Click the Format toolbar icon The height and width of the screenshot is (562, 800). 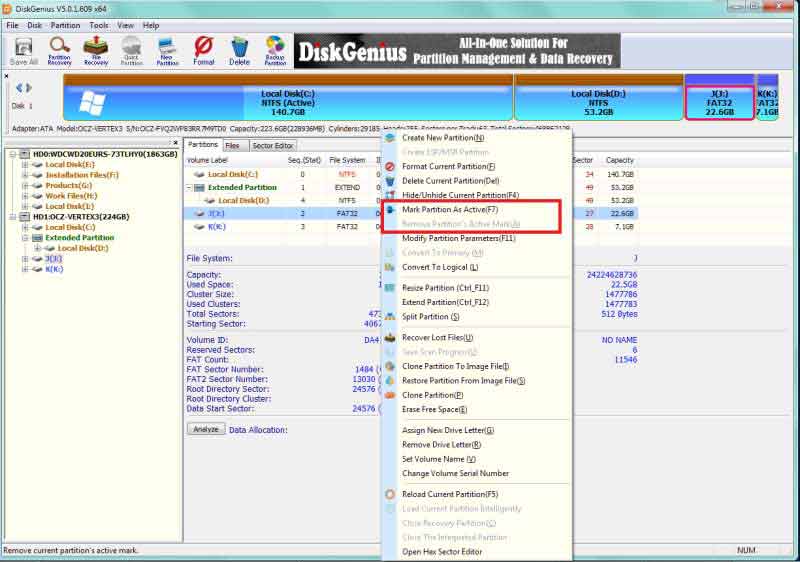pyautogui.click(x=204, y=52)
